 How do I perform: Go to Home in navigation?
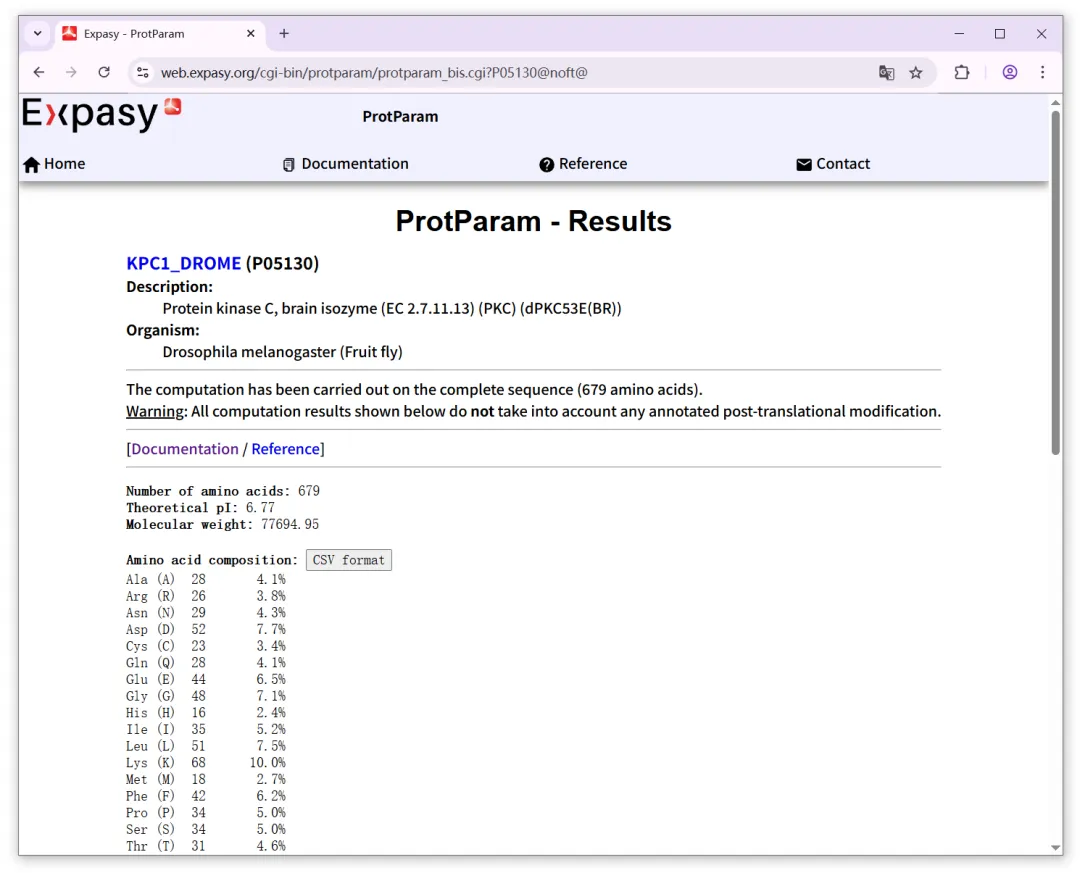point(65,164)
